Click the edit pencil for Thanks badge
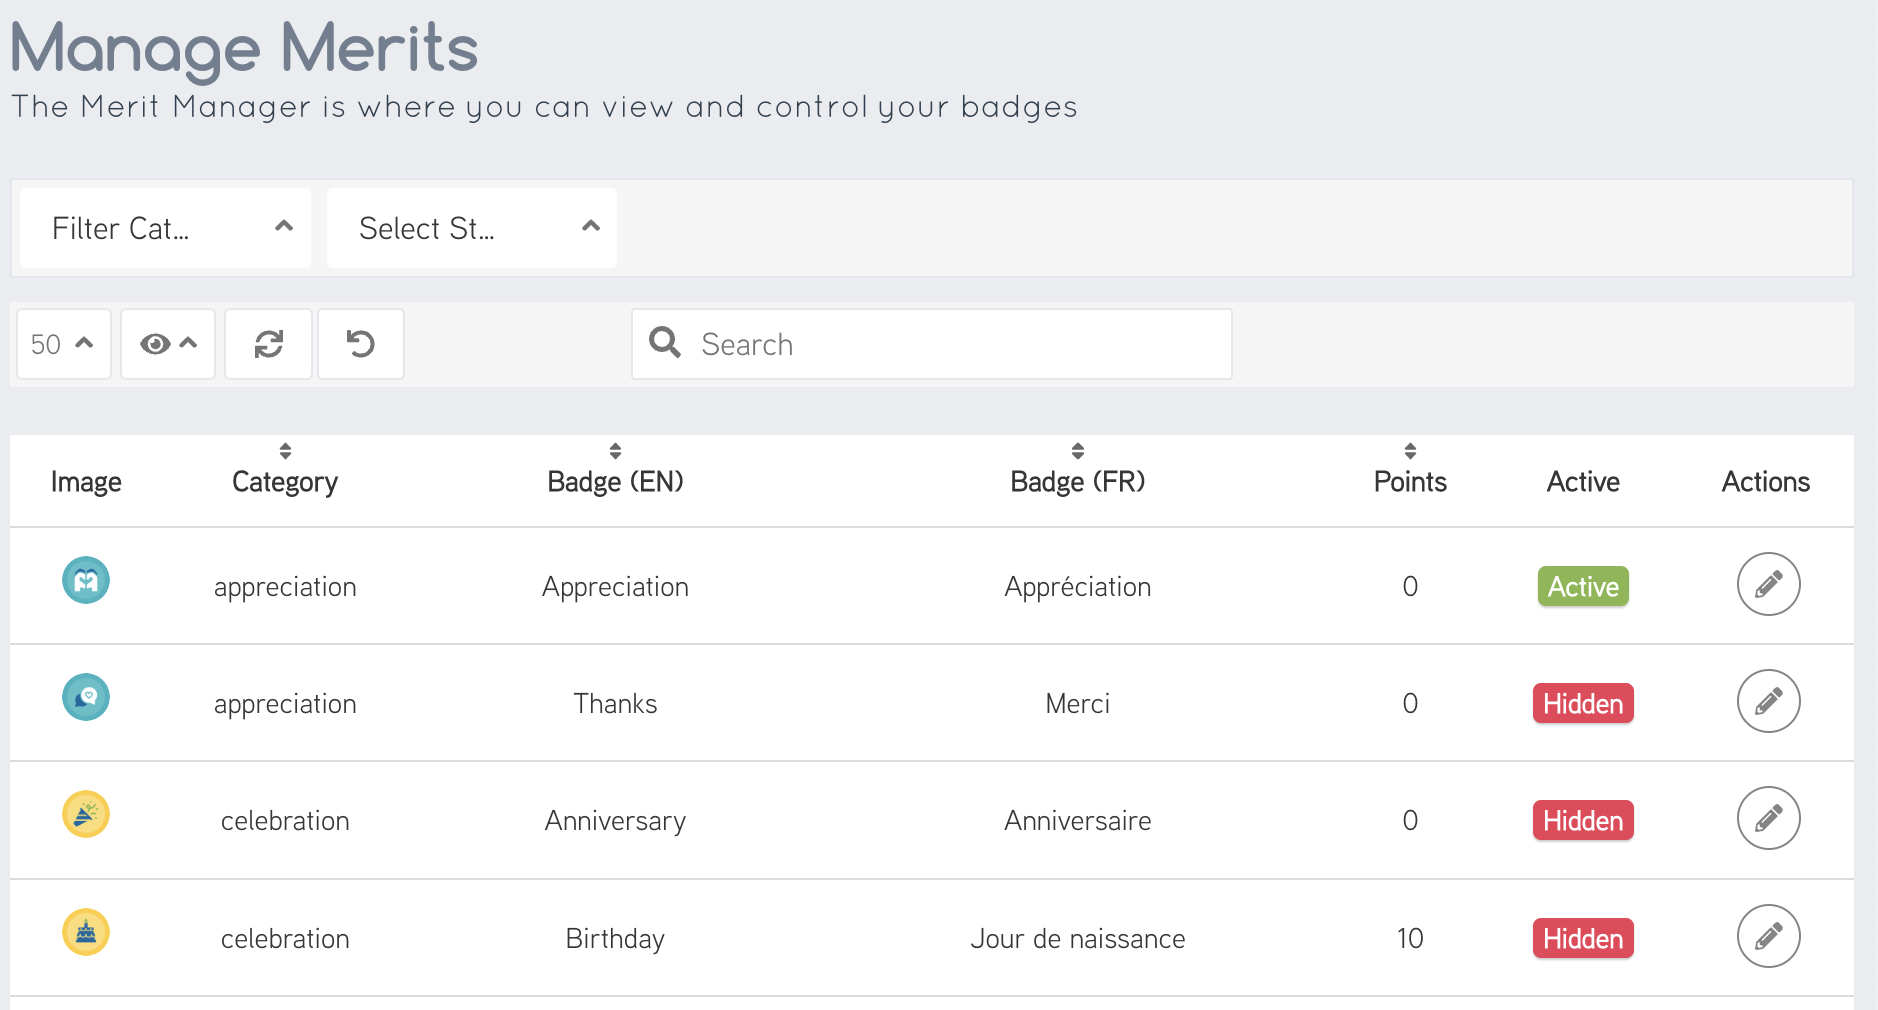This screenshot has width=1878, height=1010. (x=1768, y=701)
